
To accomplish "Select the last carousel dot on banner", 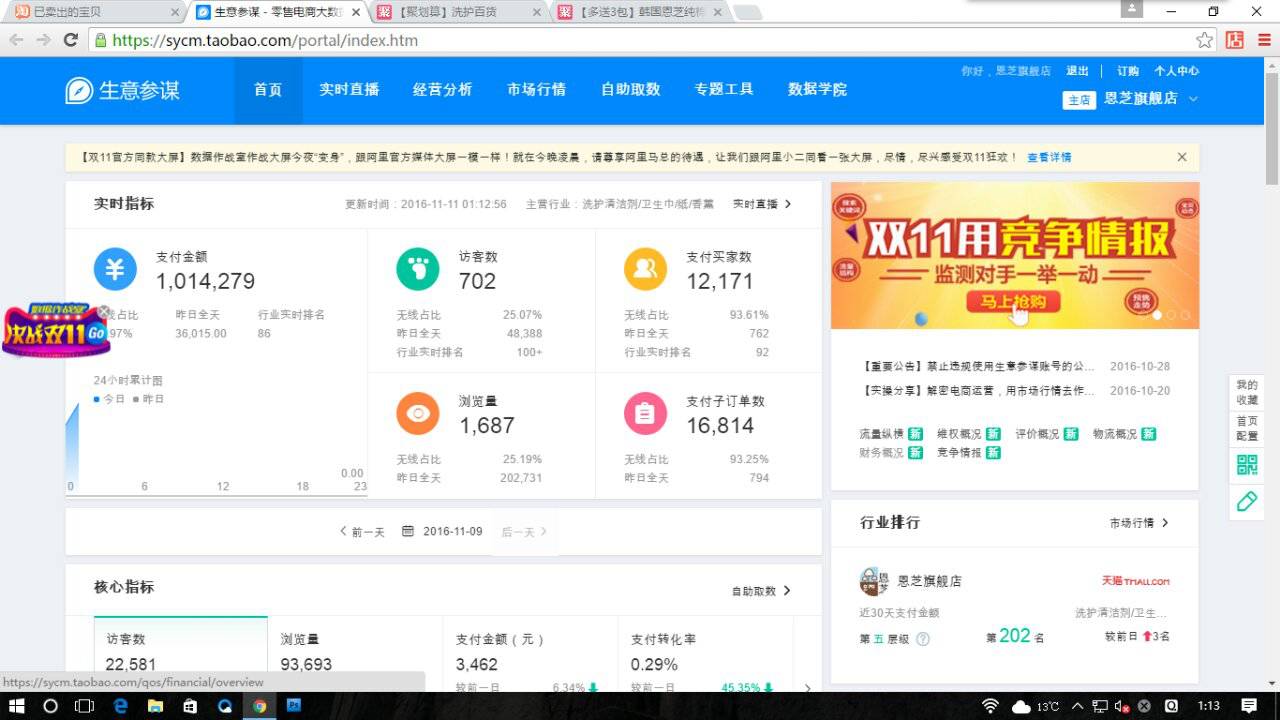I will pyautogui.click(x=1185, y=315).
